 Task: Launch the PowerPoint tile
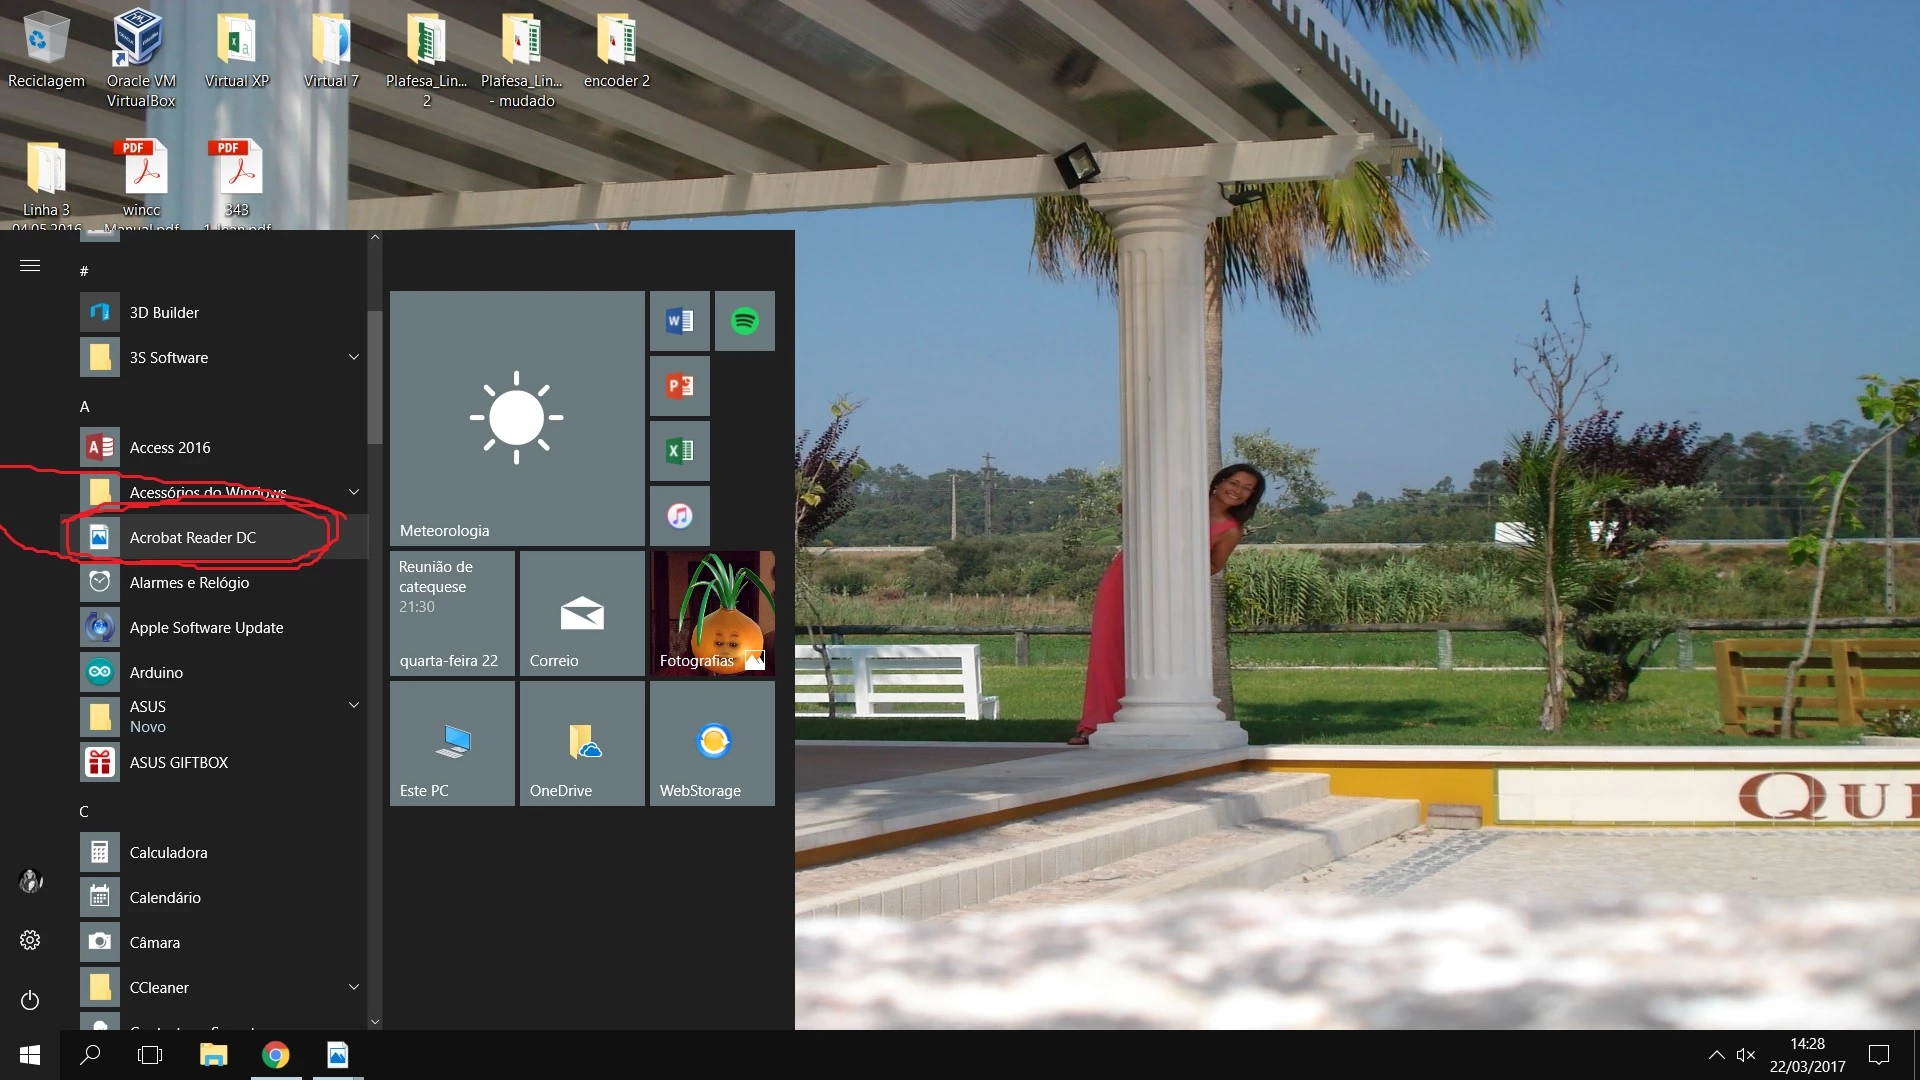pyautogui.click(x=679, y=386)
